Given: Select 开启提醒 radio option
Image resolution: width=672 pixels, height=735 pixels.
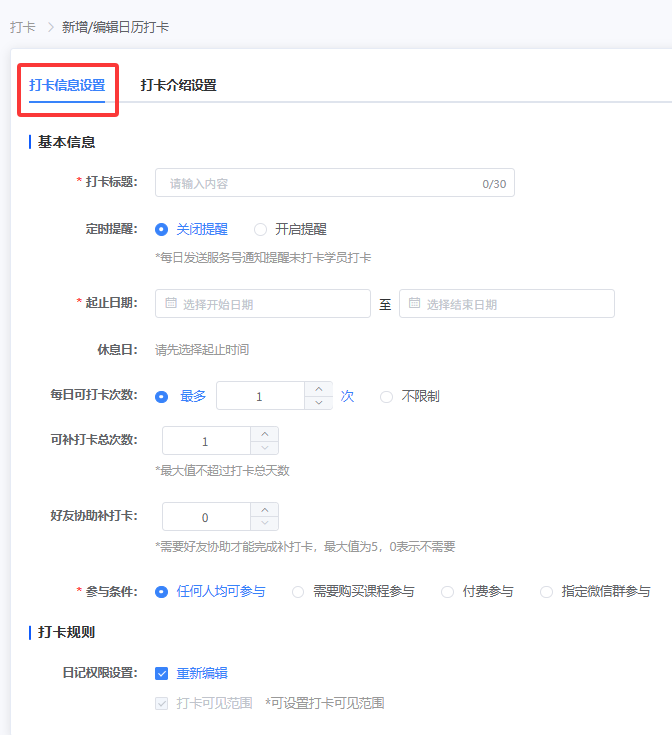Looking at the screenshot, I should (x=261, y=229).
